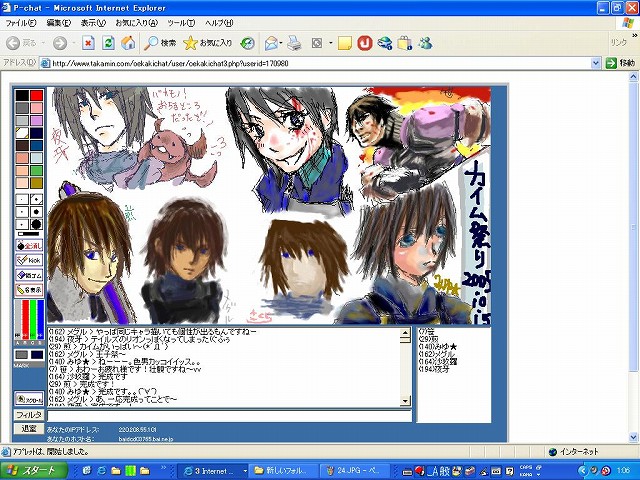The width and height of the screenshot is (640, 480).
Task: Adjust the green RGB slider bar
Action: (33, 320)
